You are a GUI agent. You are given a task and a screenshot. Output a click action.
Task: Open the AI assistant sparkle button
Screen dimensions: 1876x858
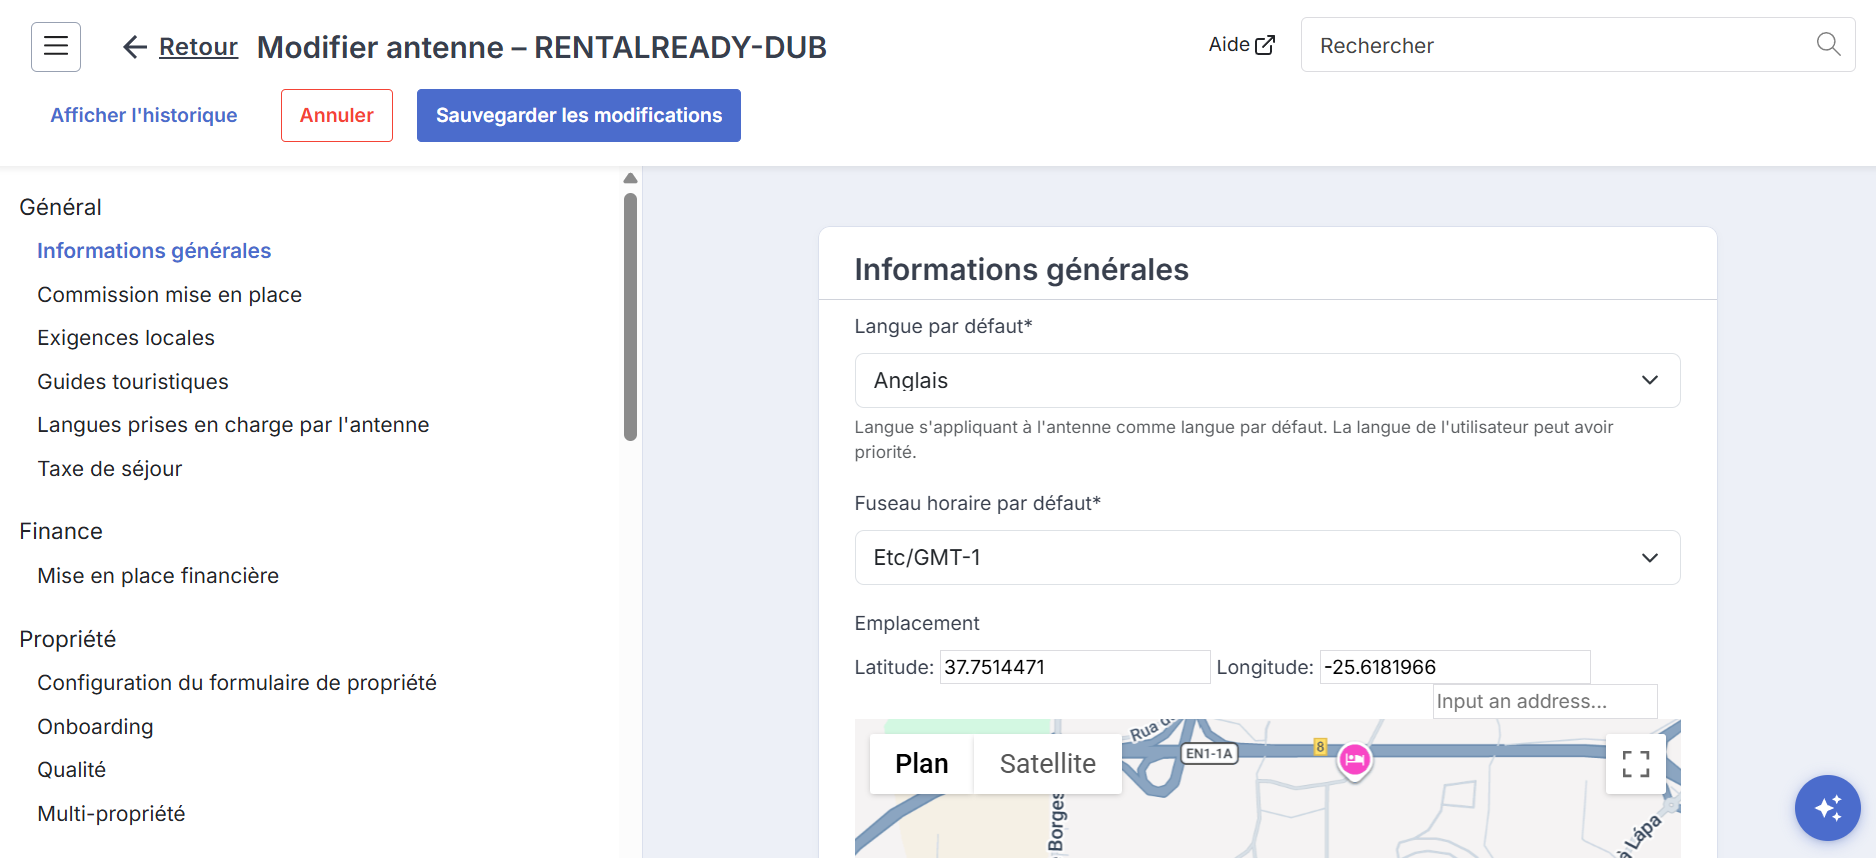click(x=1827, y=807)
